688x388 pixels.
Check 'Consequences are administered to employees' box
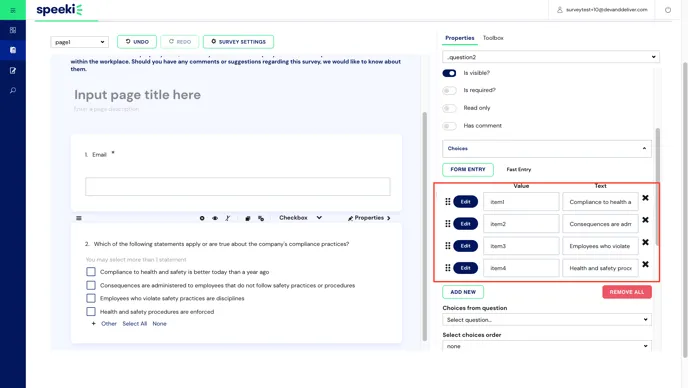tap(91, 285)
